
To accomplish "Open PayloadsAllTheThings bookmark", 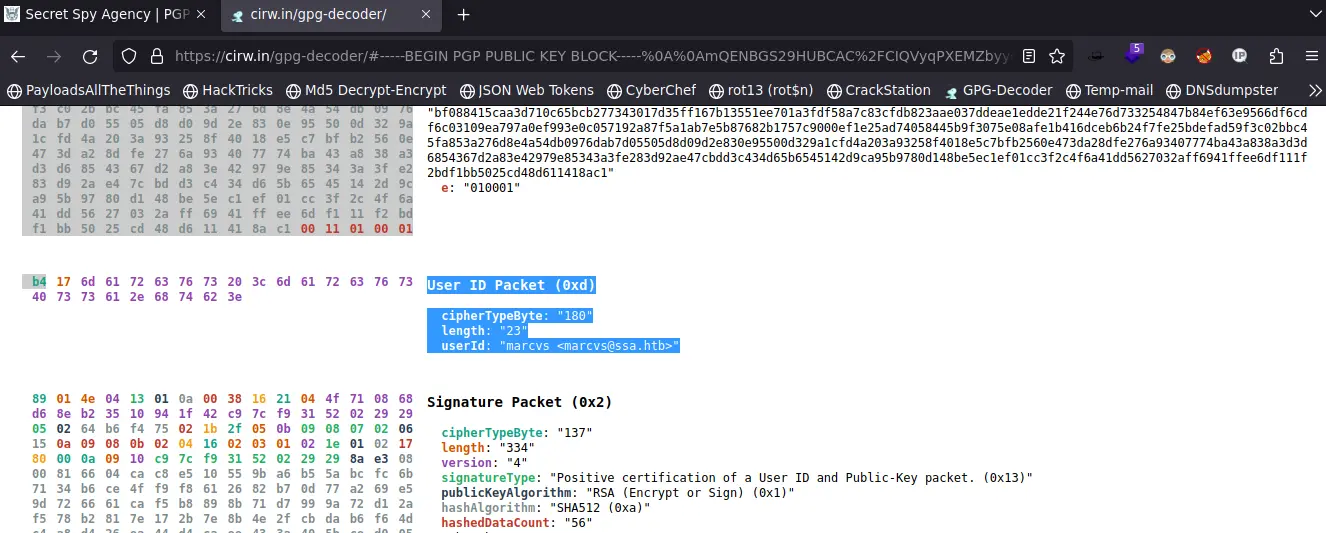I will click(x=89, y=90).
